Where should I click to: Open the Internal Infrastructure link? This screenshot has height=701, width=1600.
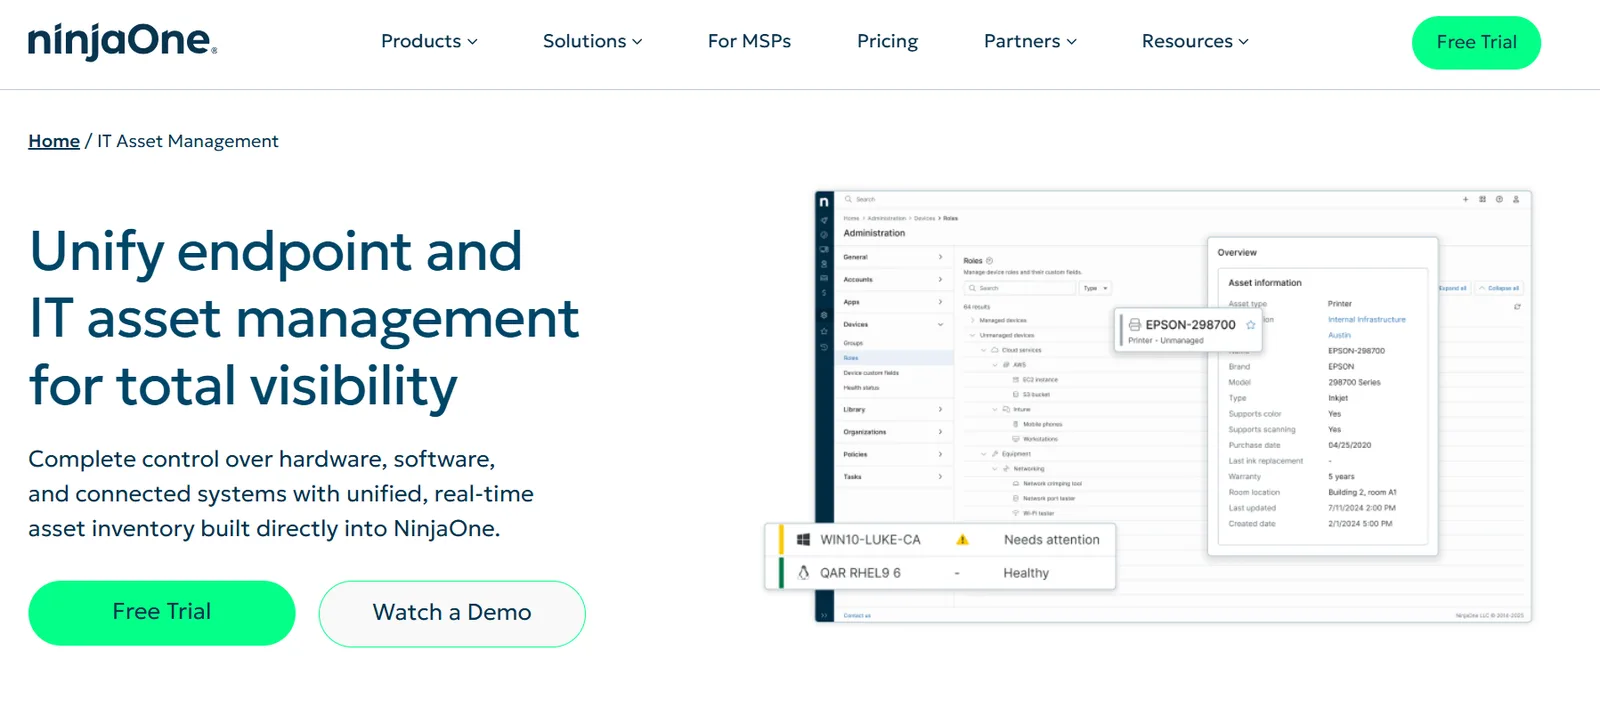coord(1367,319)
